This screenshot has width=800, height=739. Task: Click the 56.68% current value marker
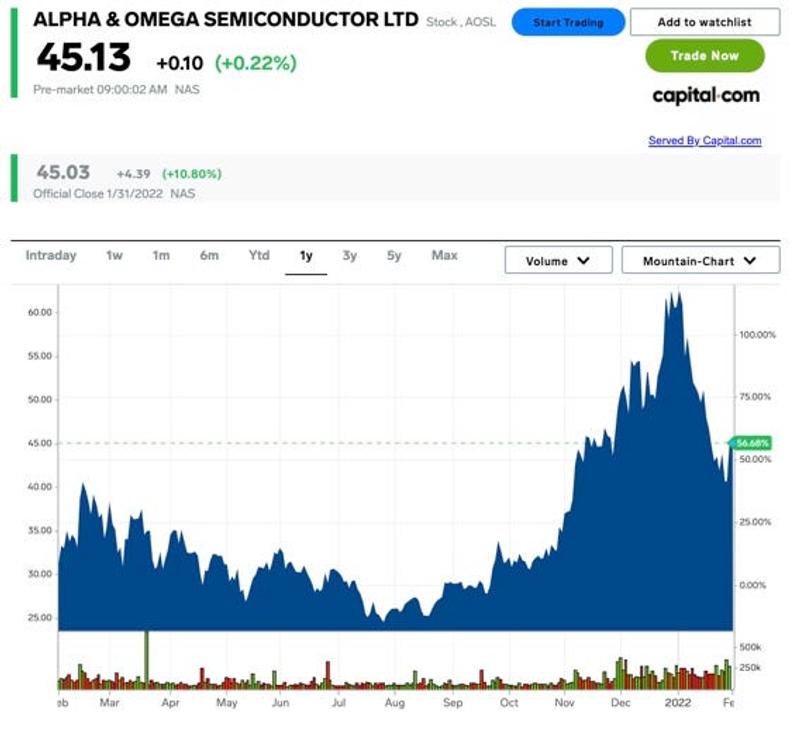pos(752,443)
